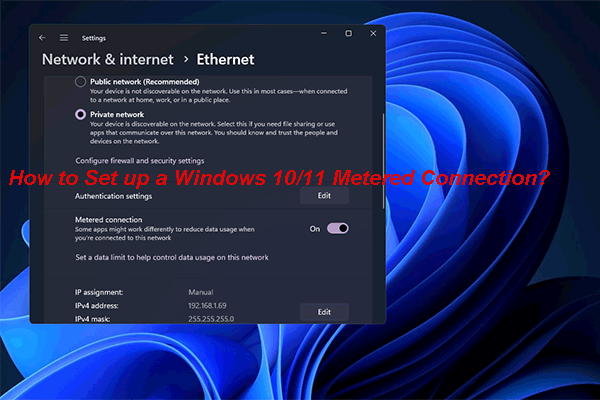Viewport: 600px width, 400px height.
Task: Click Network & internet breadcrumb
Action: coord(108,59)
